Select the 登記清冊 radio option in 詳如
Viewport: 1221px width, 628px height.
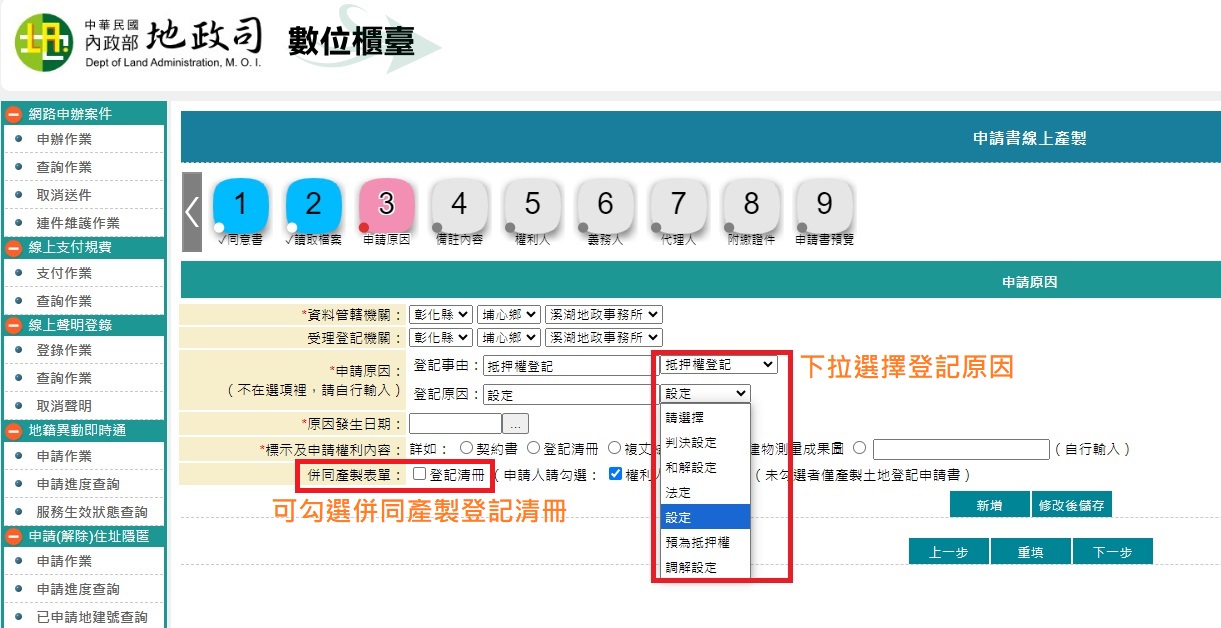[533, 449]
